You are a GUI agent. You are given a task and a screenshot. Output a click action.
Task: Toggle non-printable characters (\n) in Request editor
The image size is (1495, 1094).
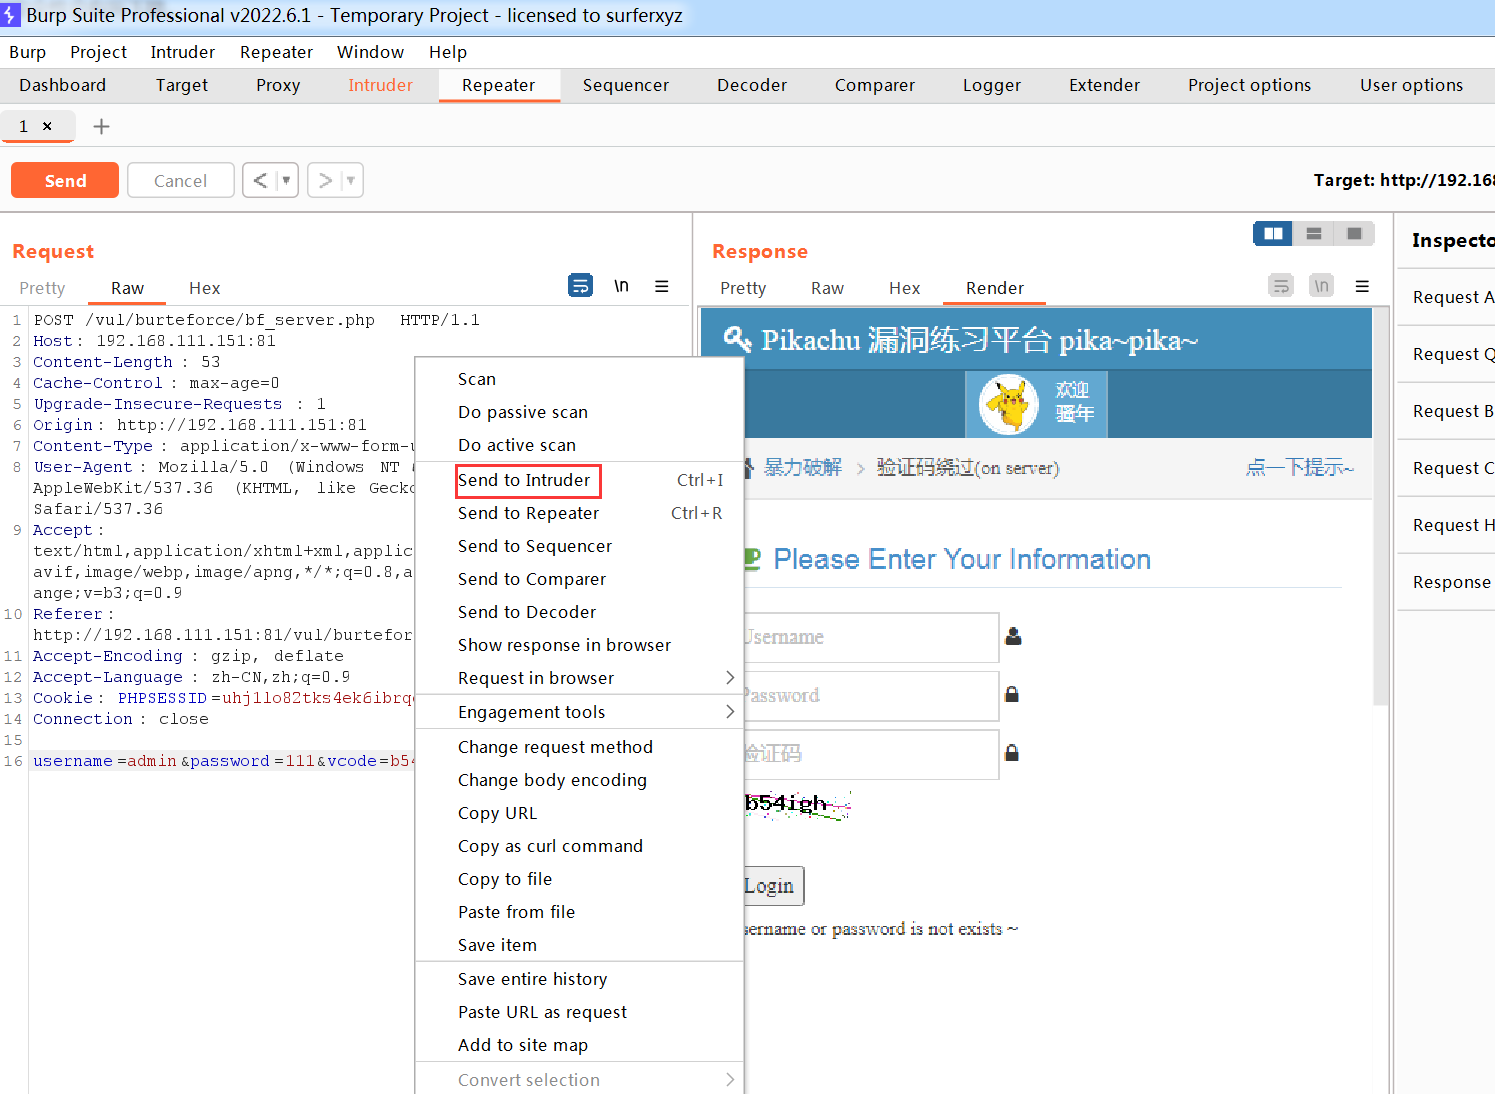tap(621, 286)
